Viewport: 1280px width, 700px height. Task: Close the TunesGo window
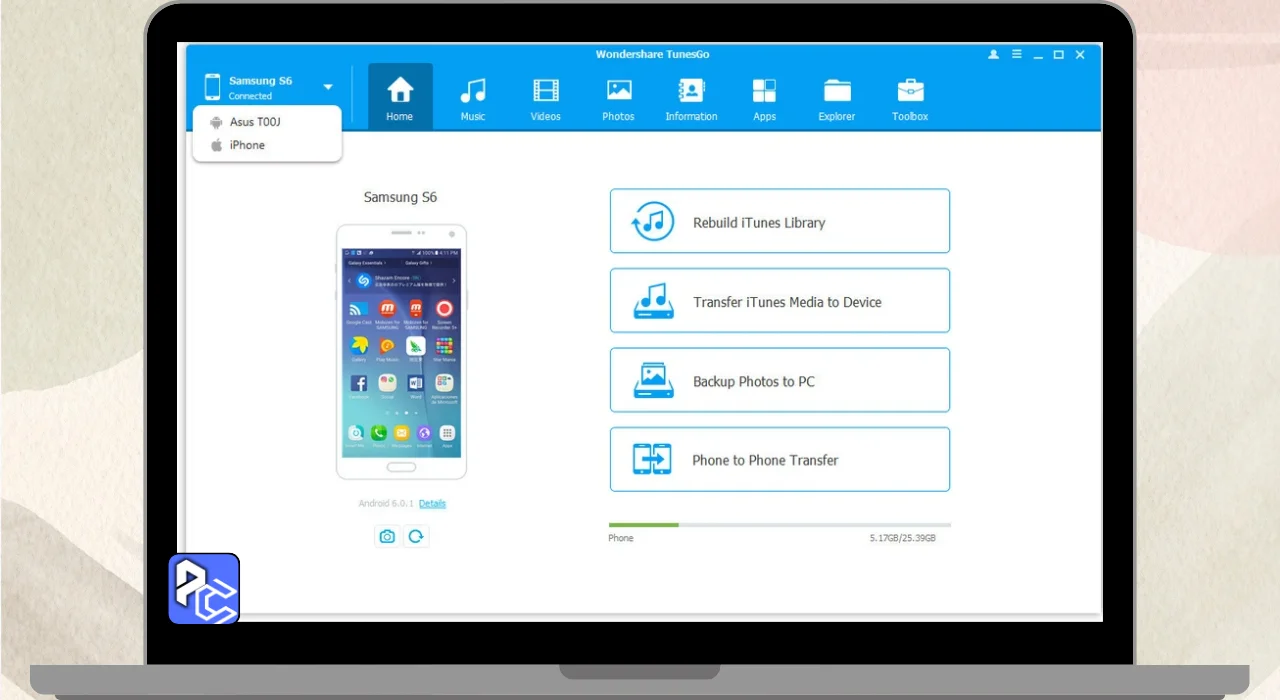point(1080,55)
